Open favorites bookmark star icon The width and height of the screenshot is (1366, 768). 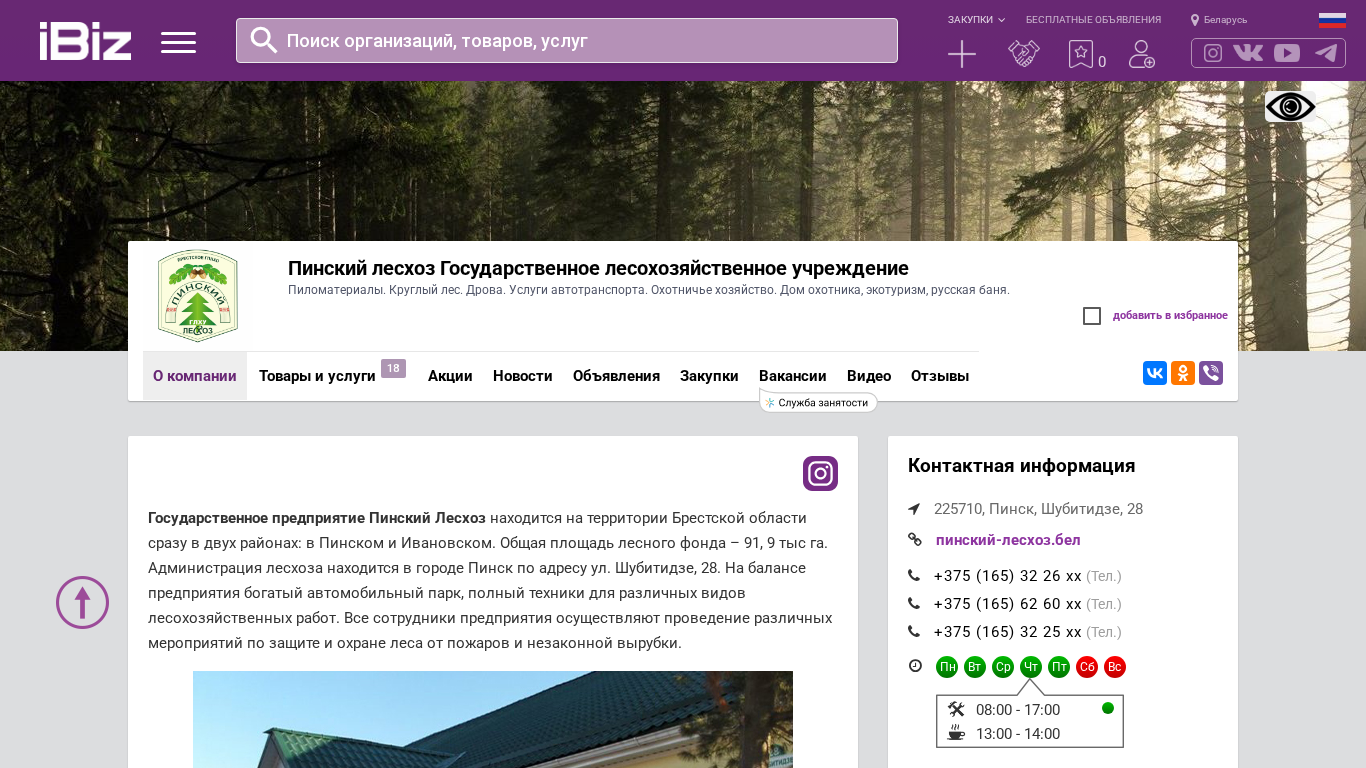(1081, 54)
